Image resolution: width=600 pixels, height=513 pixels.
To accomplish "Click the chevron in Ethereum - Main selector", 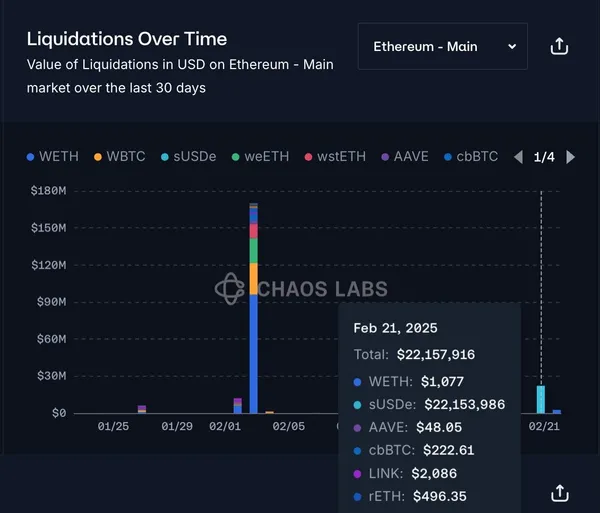I will 512,47.
